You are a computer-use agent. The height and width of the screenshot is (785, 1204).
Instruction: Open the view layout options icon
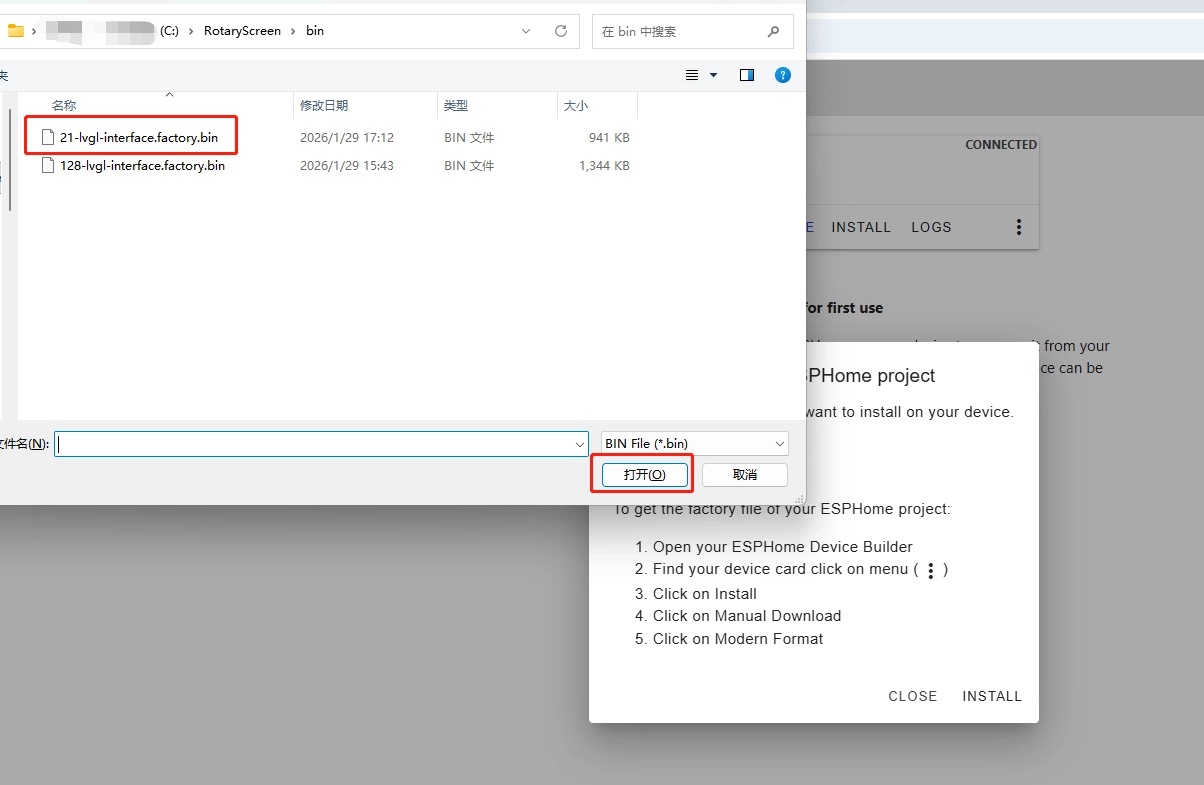point(692,75)
